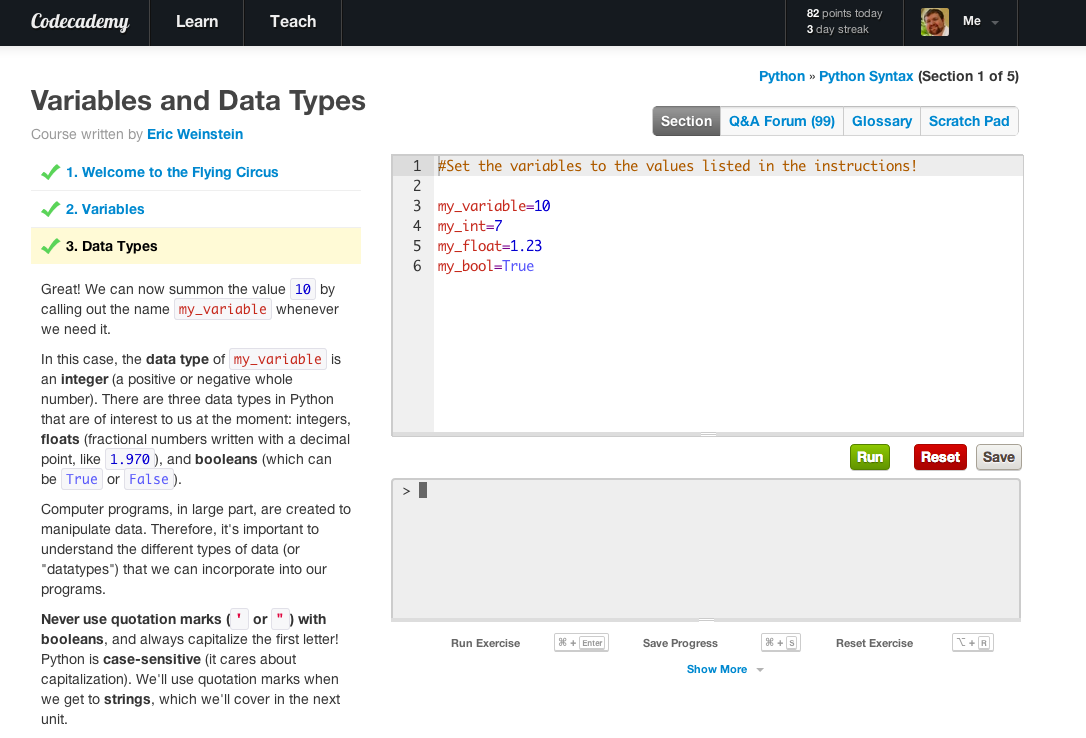Expand the Show More options

(724, 669)
